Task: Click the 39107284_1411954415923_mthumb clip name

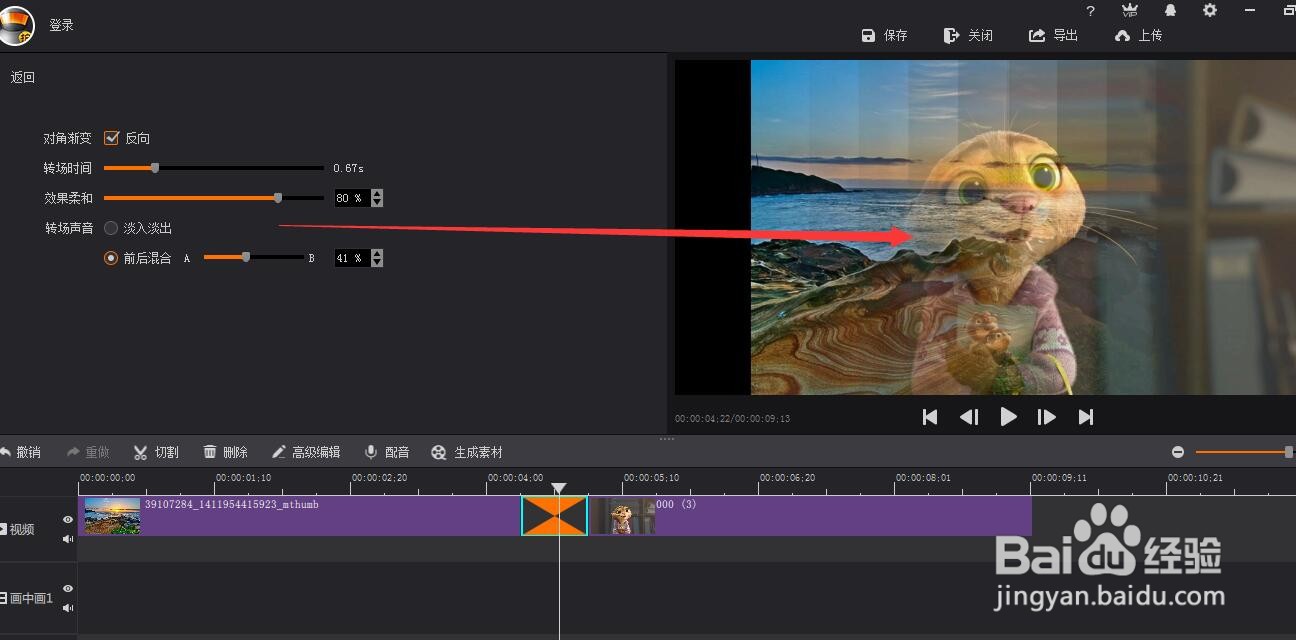Action: 232,504
